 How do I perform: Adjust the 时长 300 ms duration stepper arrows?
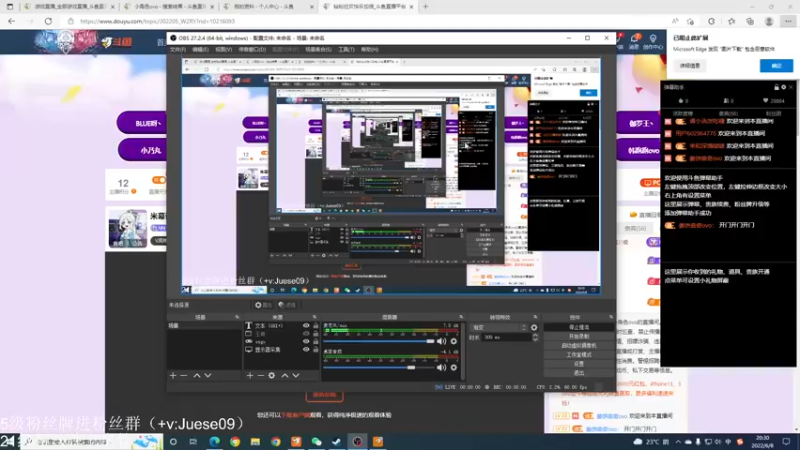pos(535,337)
